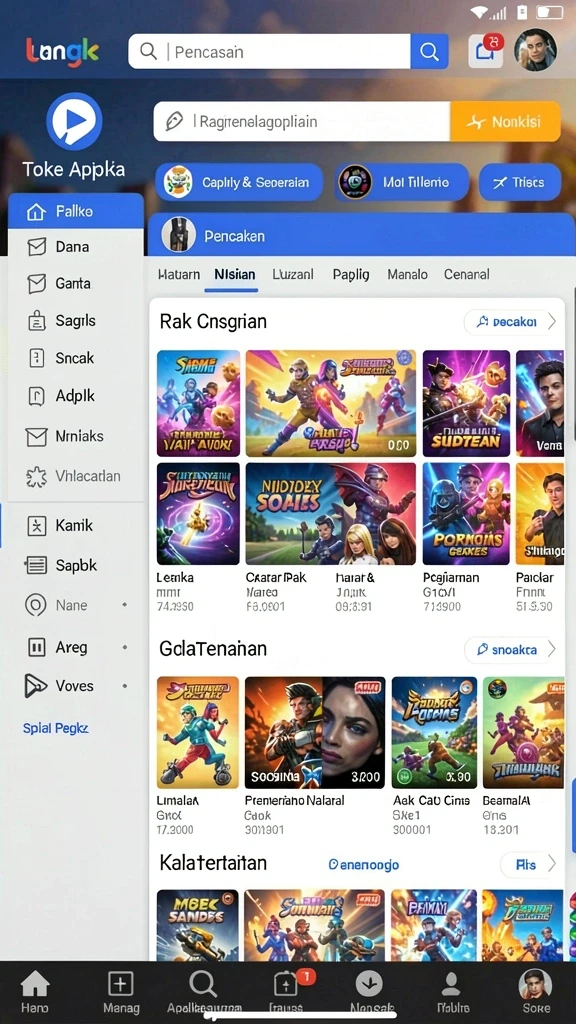Click the blue search magnifier button
Image resolution: width=576 pixels, height=1024 pixels.
pos(429,52)
